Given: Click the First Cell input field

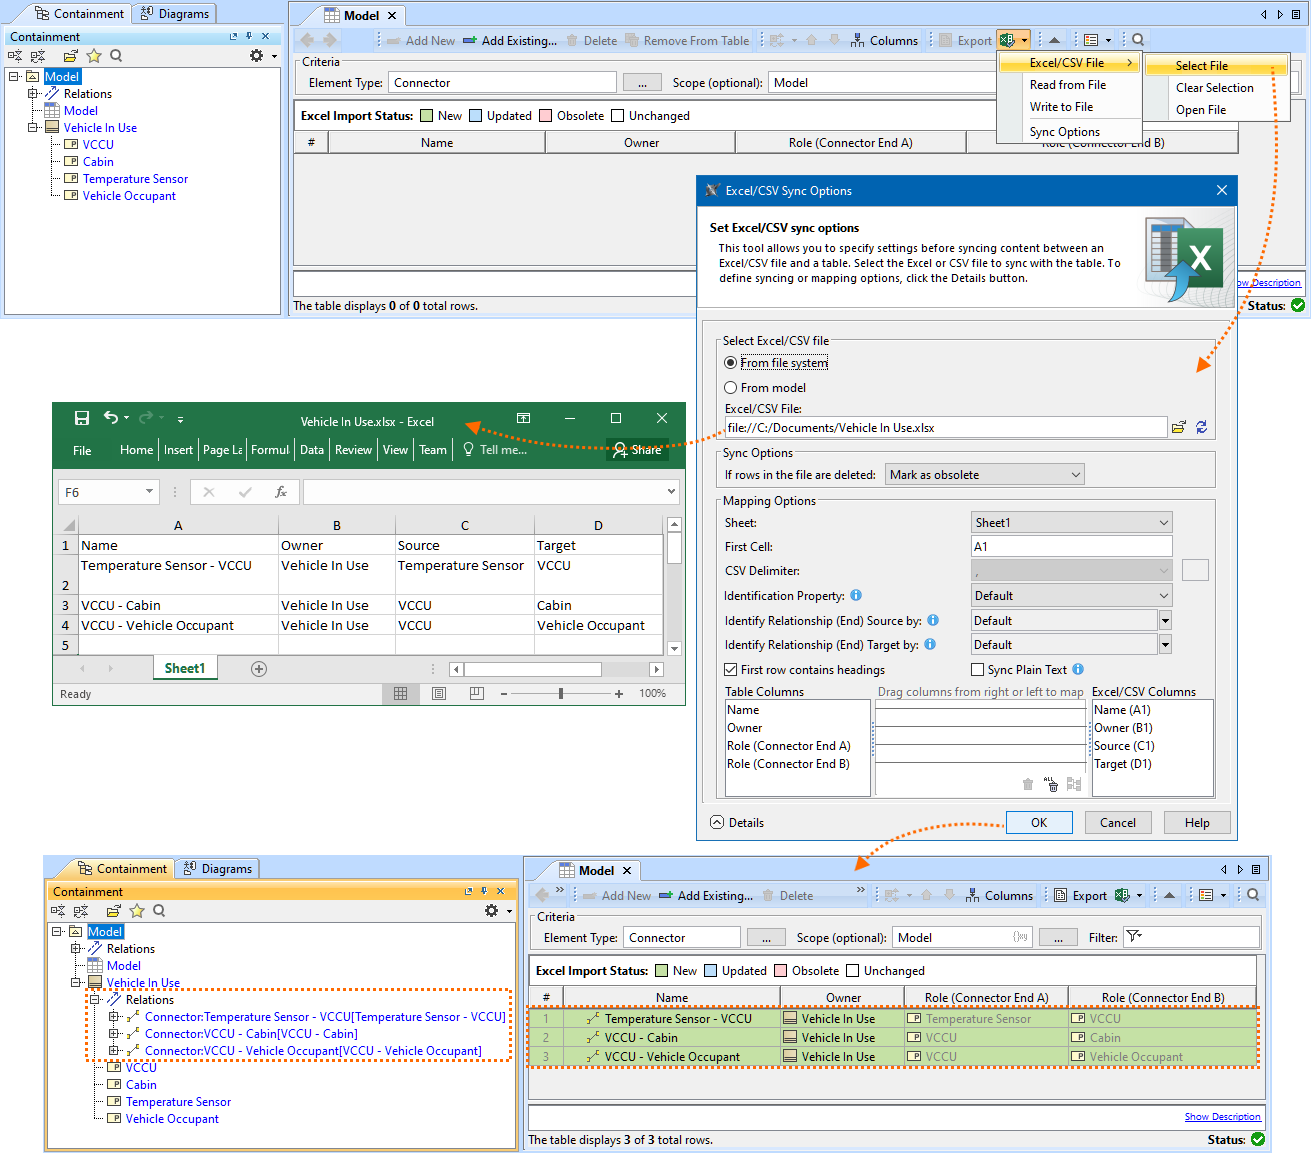Looking at the screenshot, I should point(1071,547).
